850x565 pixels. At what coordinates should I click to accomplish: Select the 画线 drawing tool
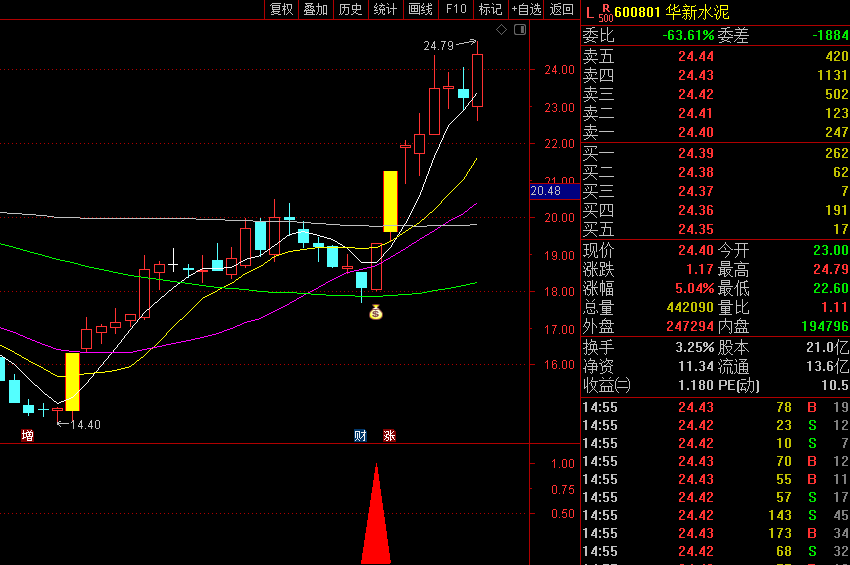click(x=420, y=9)
